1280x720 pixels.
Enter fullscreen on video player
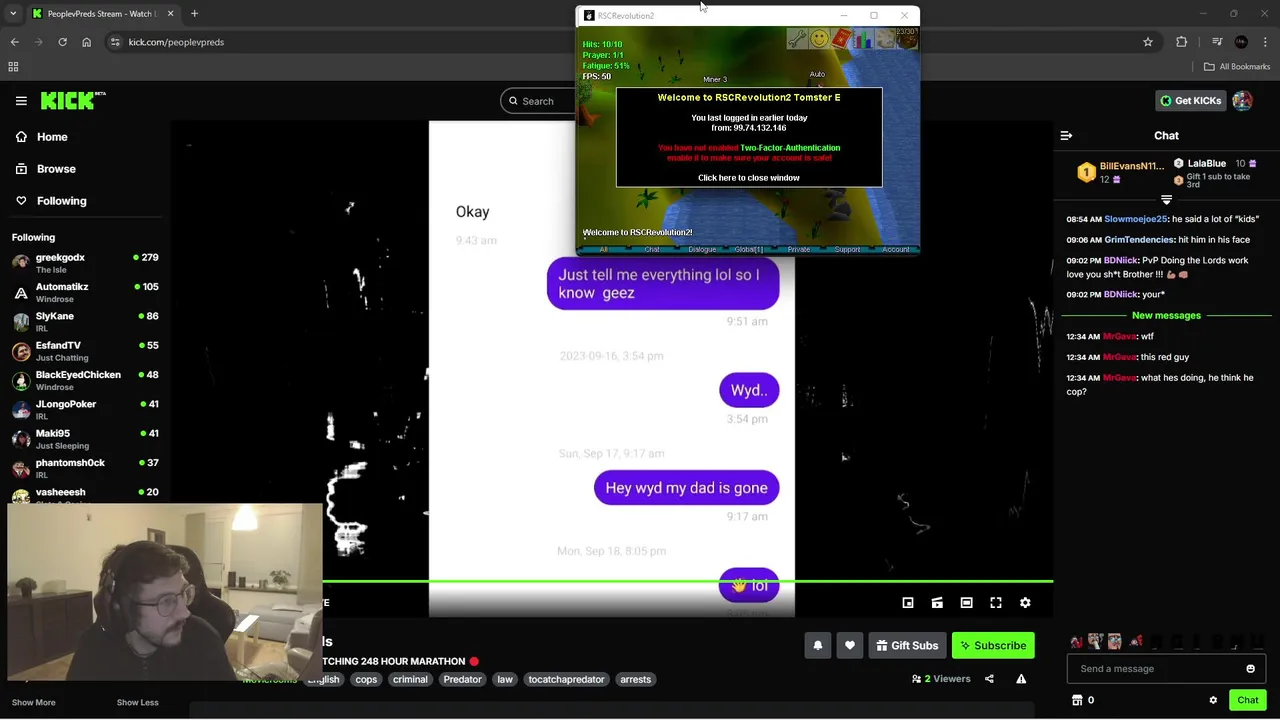pos(996,603)
